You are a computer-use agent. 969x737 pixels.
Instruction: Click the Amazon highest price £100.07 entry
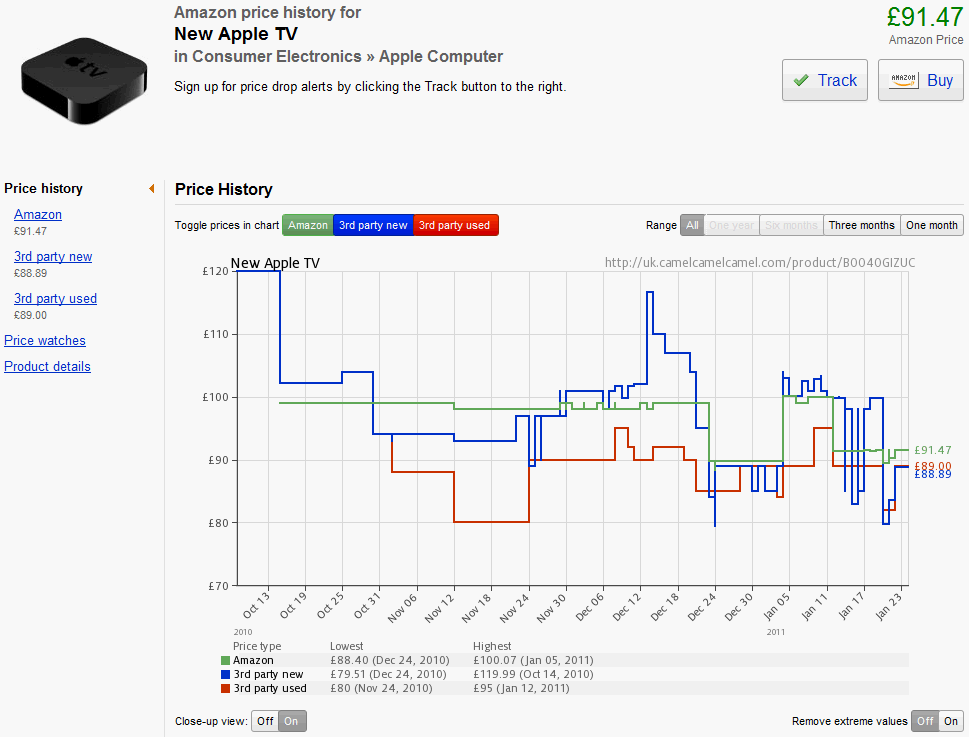click(x=533, y=660)
